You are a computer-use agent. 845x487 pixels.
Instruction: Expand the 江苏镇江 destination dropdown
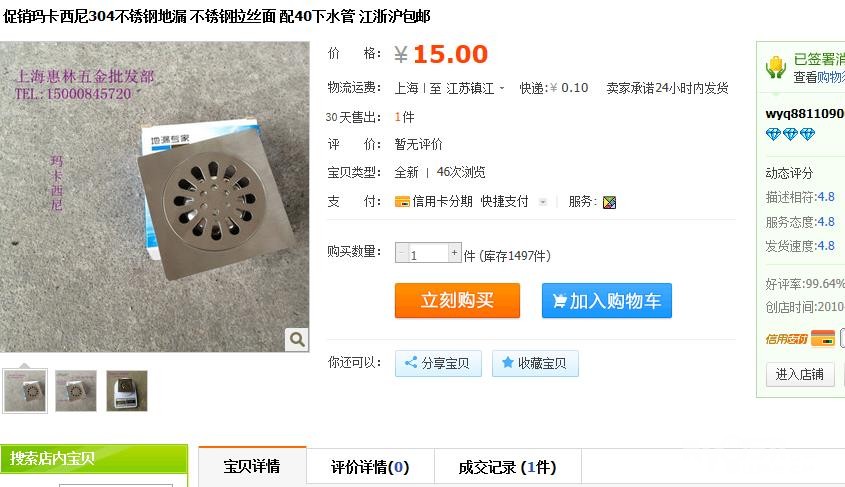pyautogui.click(x=502, y=88)
